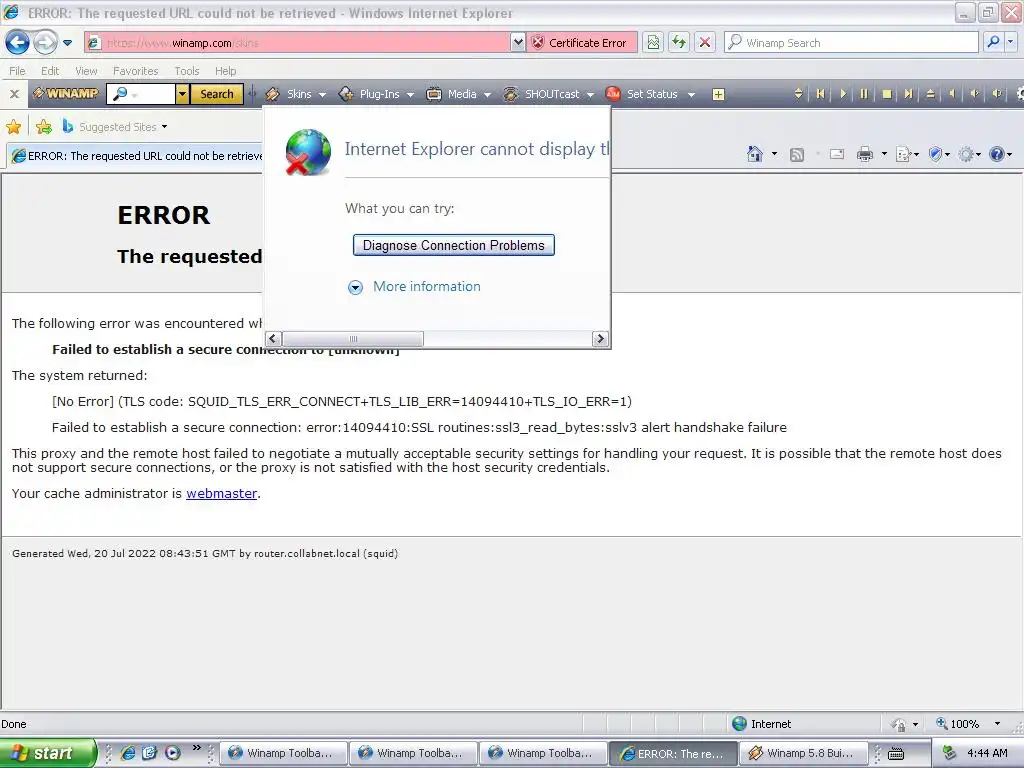Click the green Refresh arrows icon

tap(679, 43)
